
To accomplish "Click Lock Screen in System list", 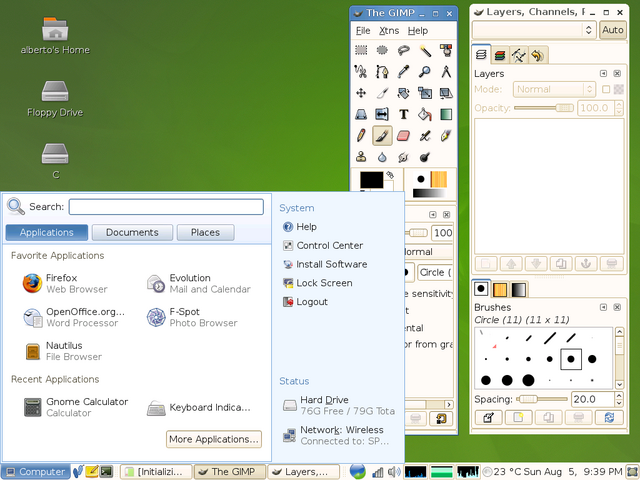I will pyautogui.click(x=318, y=283).
